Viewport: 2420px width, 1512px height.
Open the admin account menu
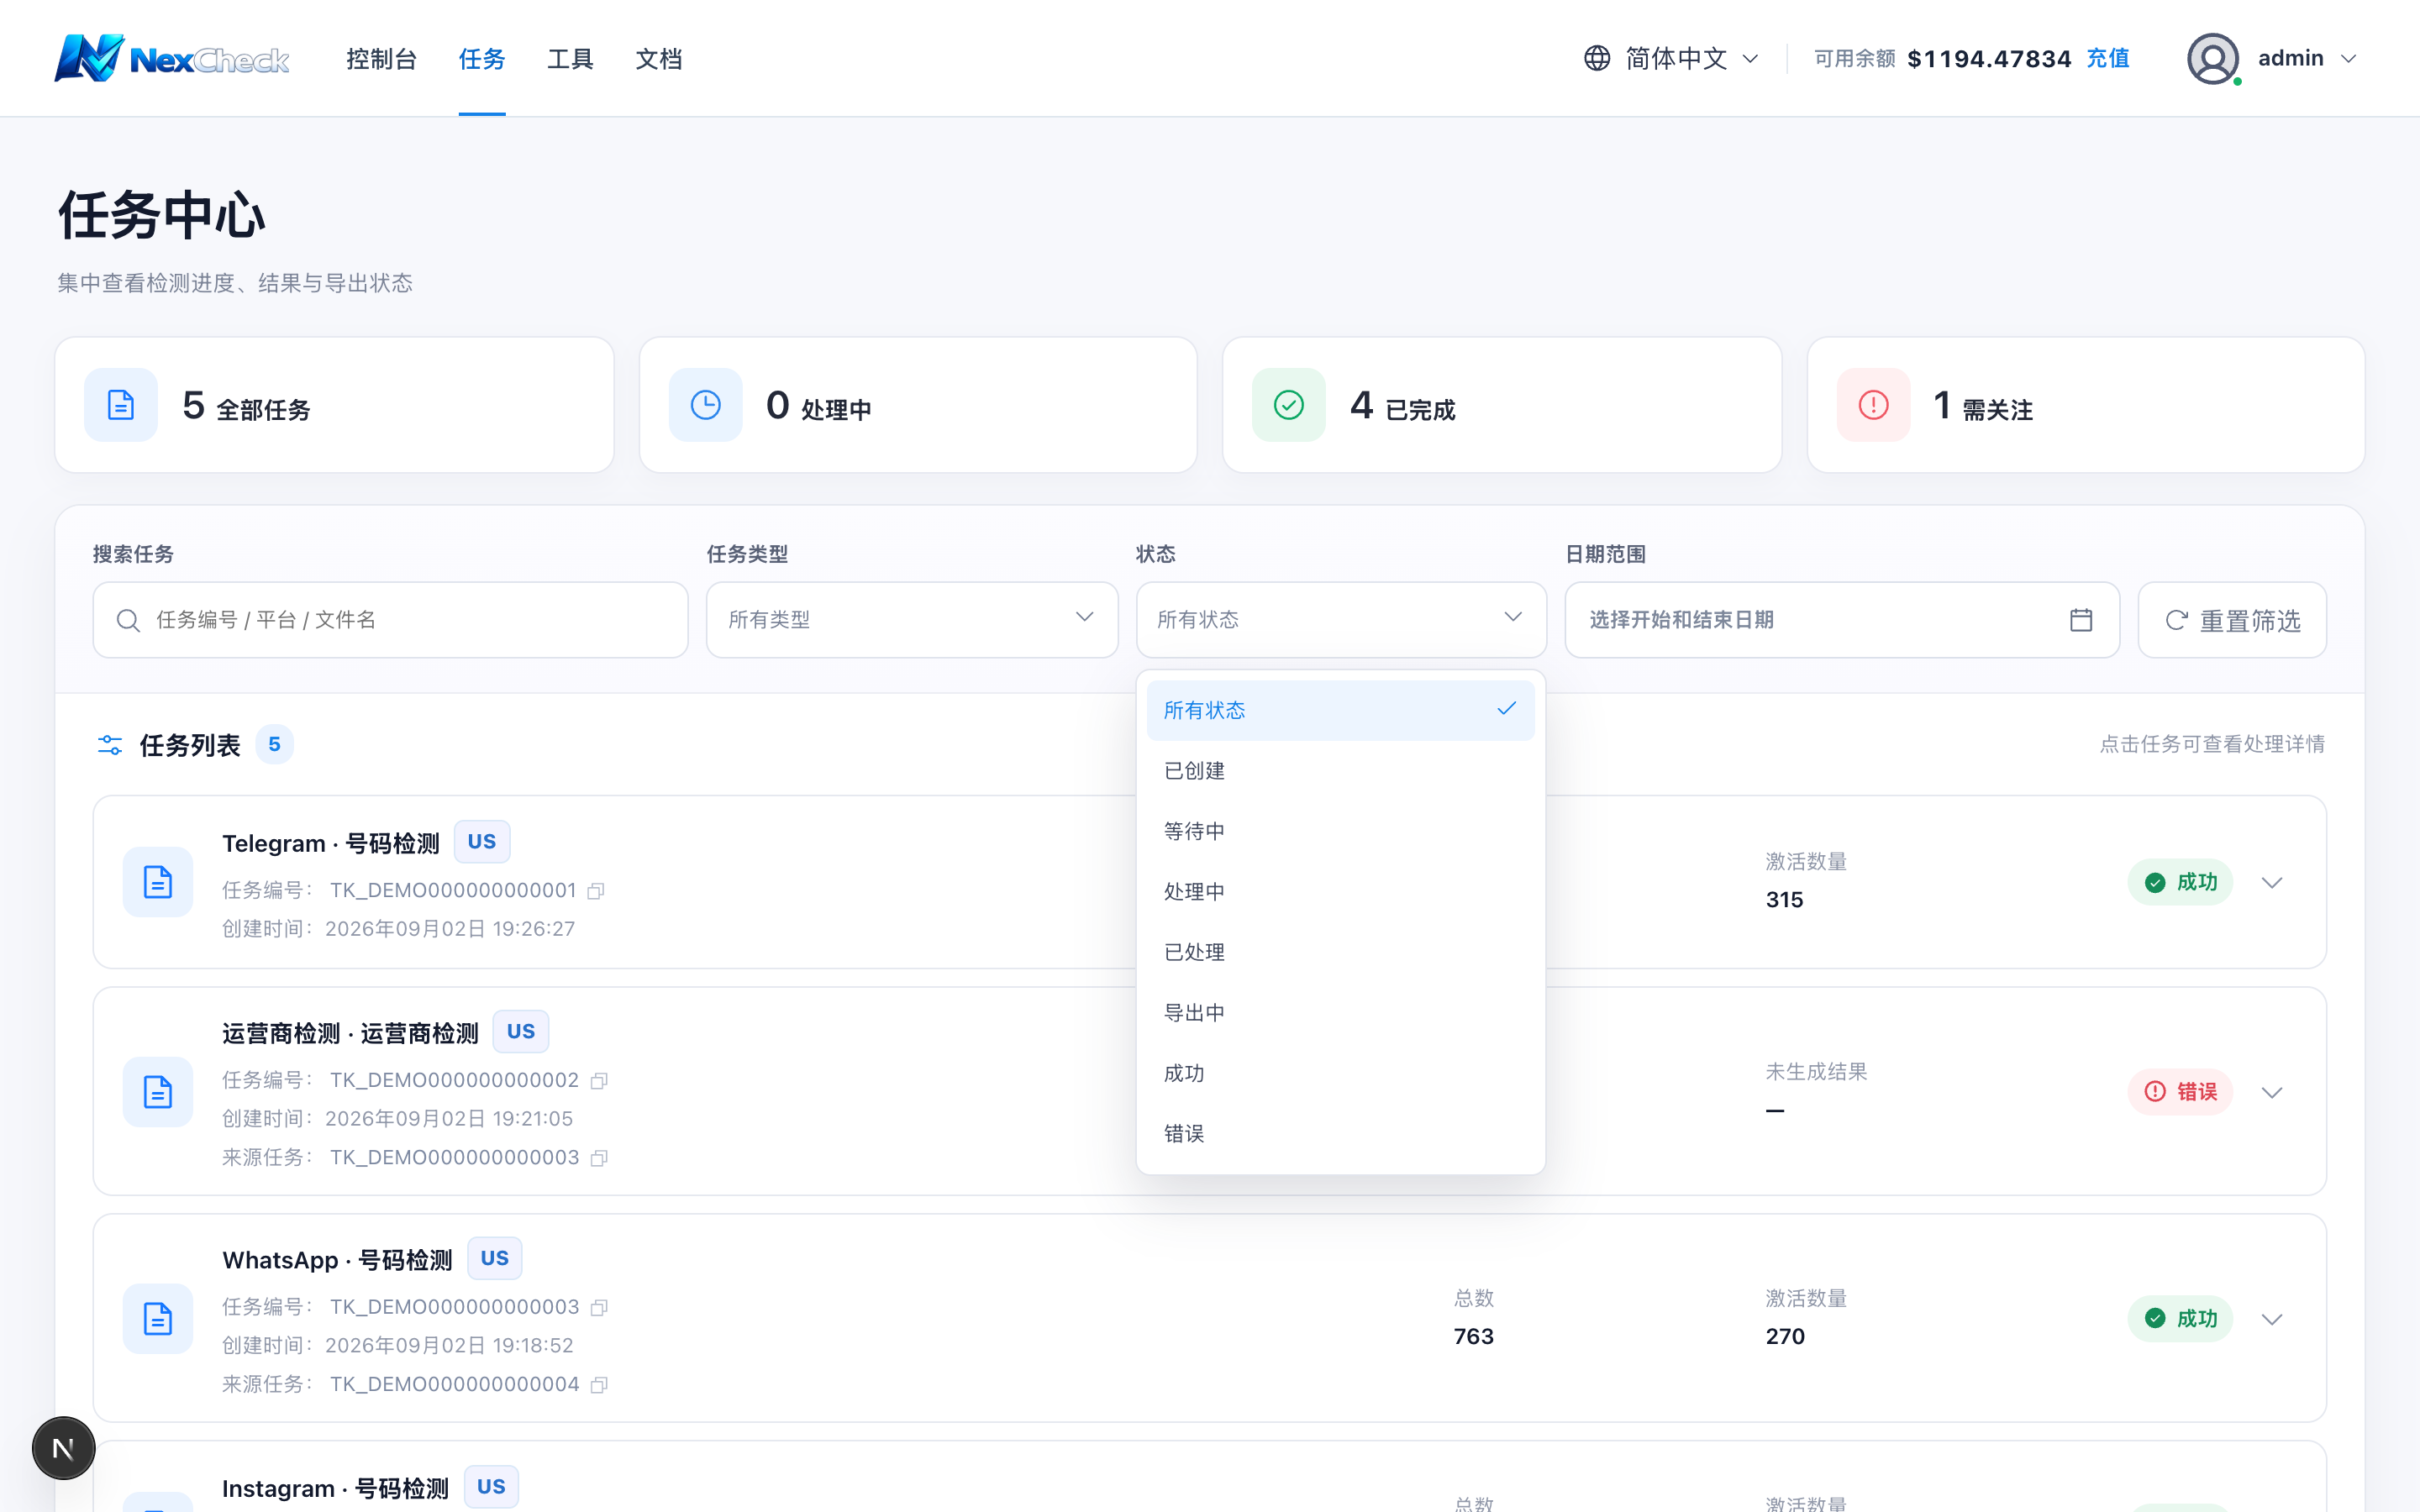pyautogui.click(x=2272, y=58)
